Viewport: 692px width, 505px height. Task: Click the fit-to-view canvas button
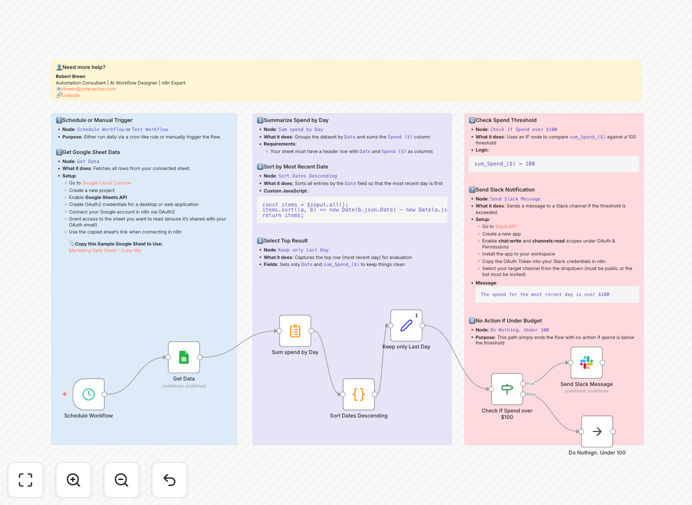[26, 480]
